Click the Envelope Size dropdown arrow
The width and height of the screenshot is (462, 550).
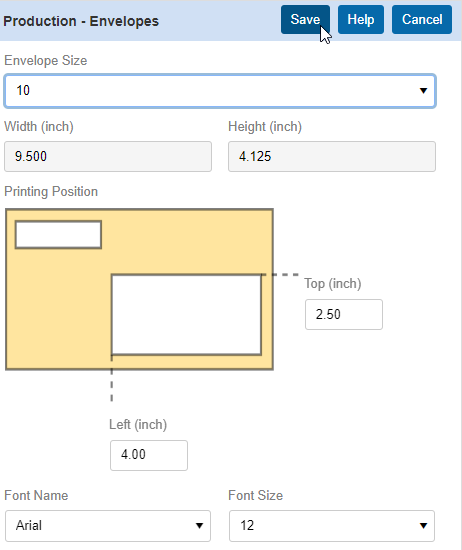(423, 91)
